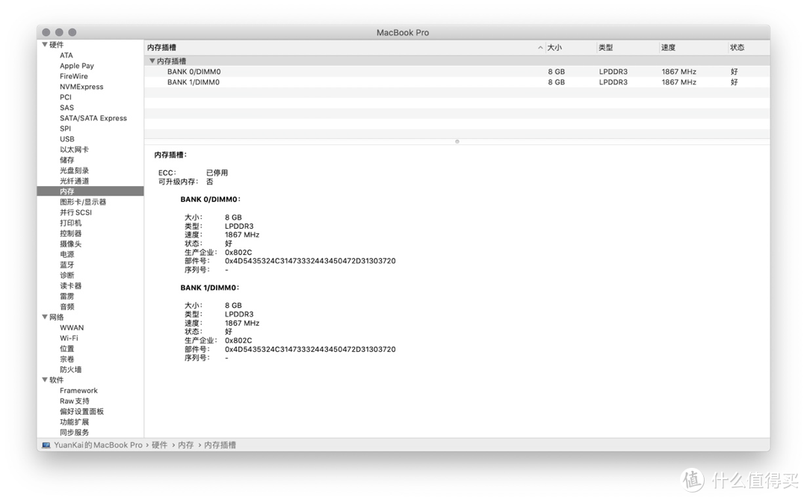
Task: Select USB sidebar item
Action: pos(67,139)
